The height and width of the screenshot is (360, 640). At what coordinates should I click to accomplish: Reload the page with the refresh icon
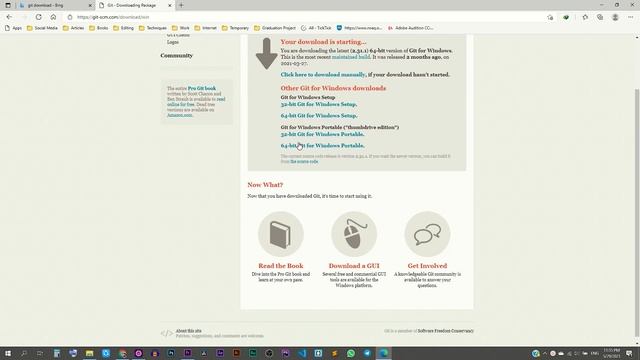[x=38, y=17]
